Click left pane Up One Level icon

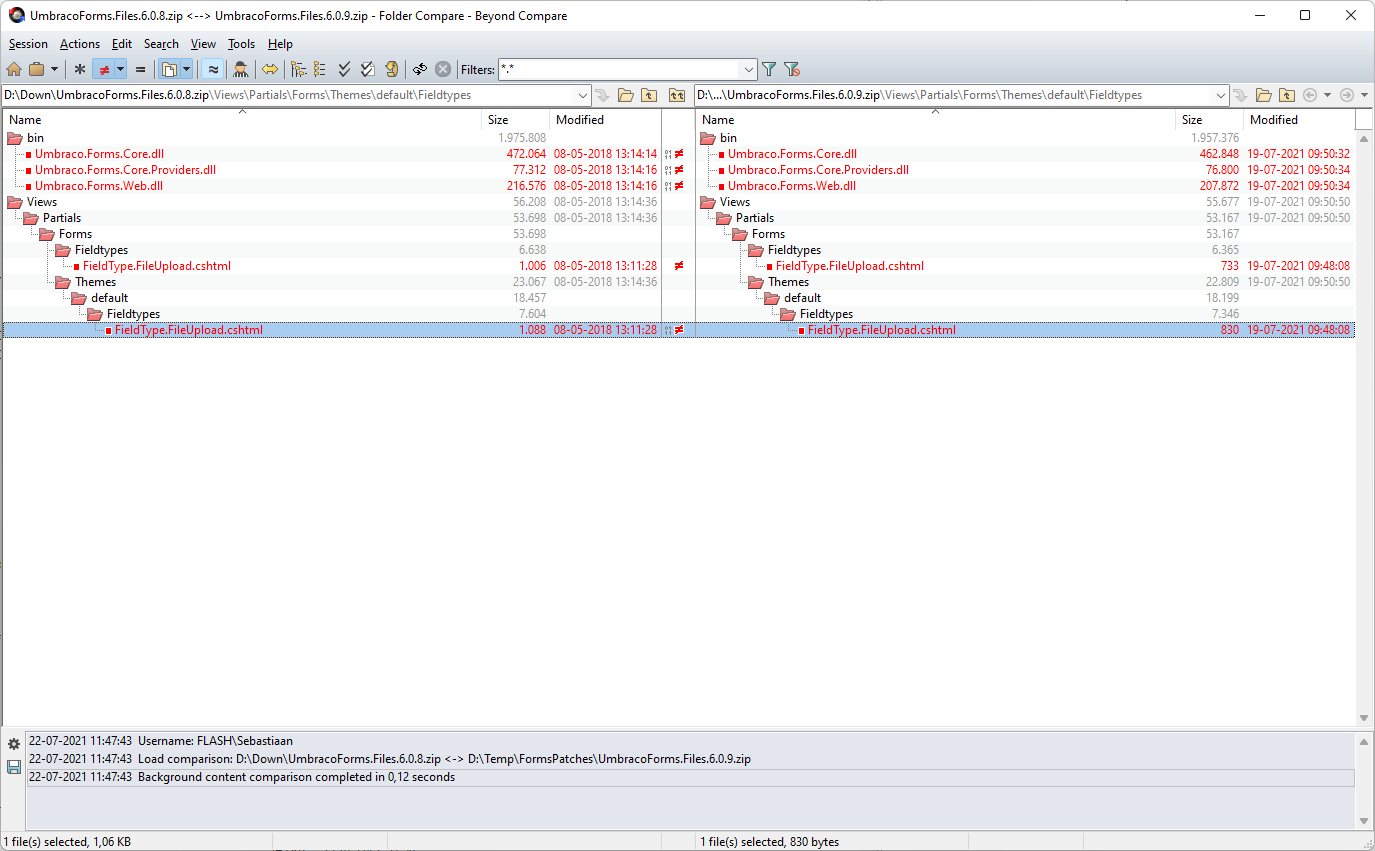coord(649,95)
